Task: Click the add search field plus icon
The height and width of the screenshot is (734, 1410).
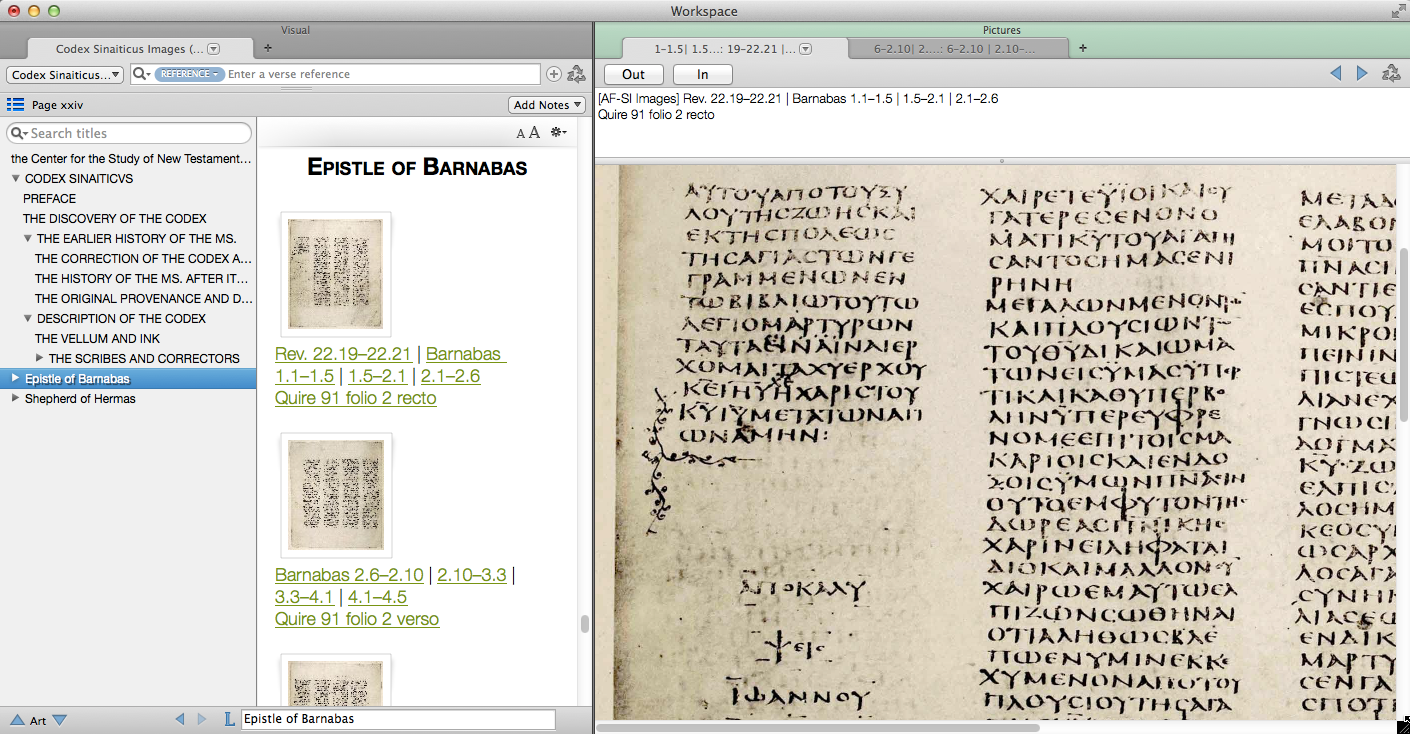Action: (554, 74)
